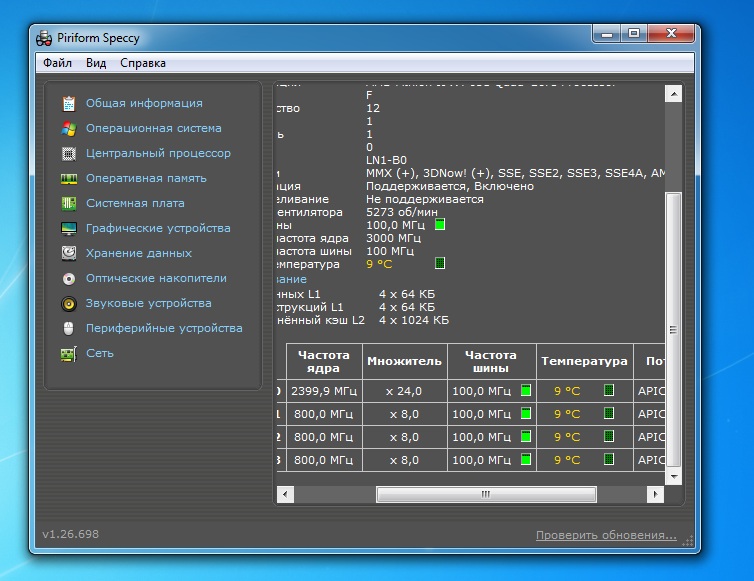Select the Центральный процессор chip icon
The width and height of the screenshot is (754, 581).
[x=68, y=153]
